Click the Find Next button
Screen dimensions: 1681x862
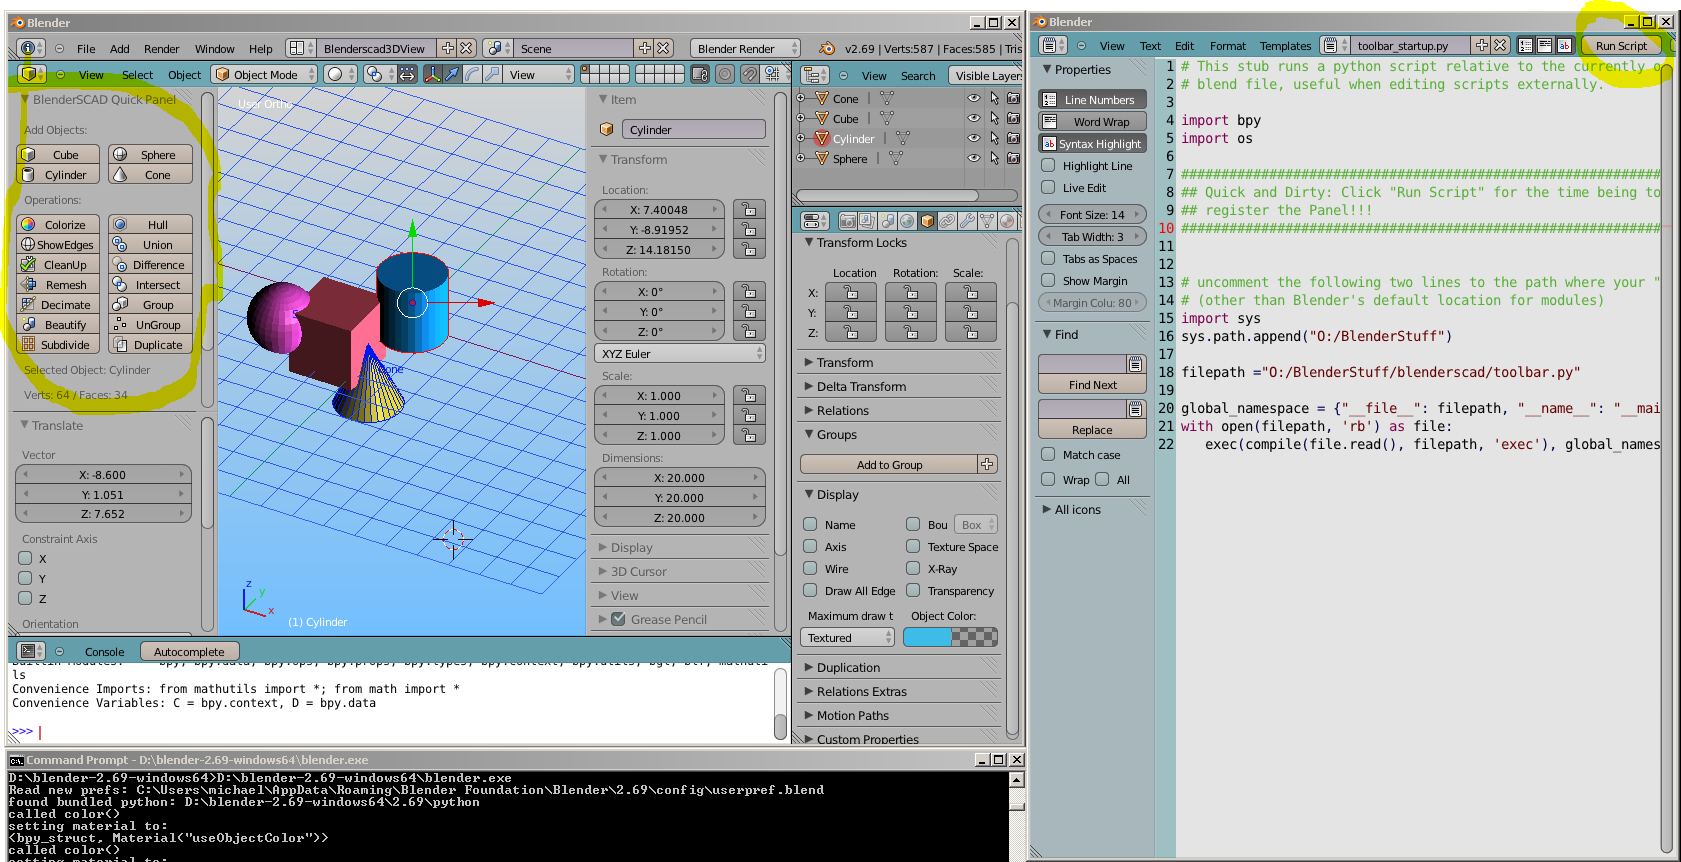coord(1092,385)
